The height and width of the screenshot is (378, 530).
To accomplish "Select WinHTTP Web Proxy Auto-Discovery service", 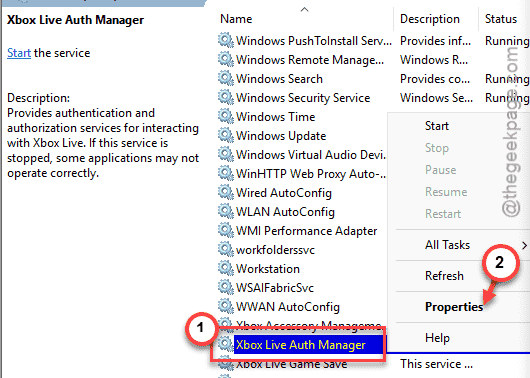I will tap(311, 174).
